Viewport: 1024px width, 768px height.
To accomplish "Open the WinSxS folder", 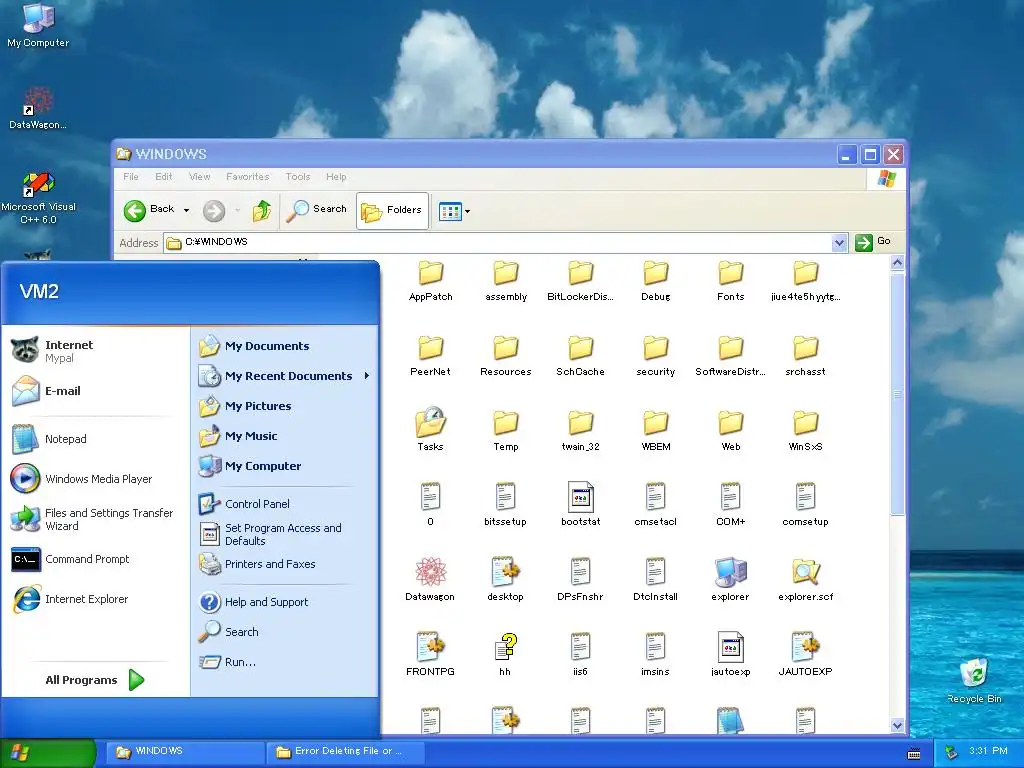I will tap(805, 431).
